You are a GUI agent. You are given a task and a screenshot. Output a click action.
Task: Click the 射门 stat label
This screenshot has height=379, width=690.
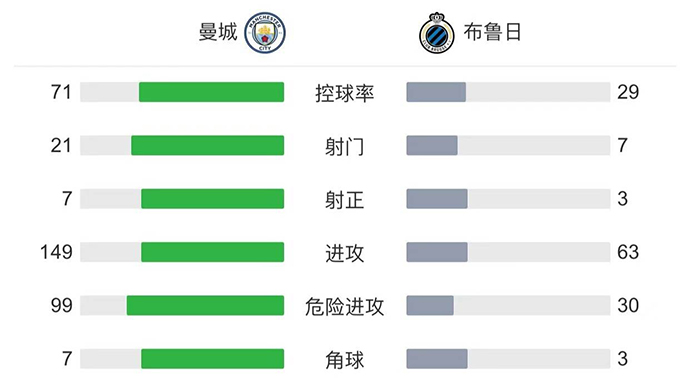345,147
